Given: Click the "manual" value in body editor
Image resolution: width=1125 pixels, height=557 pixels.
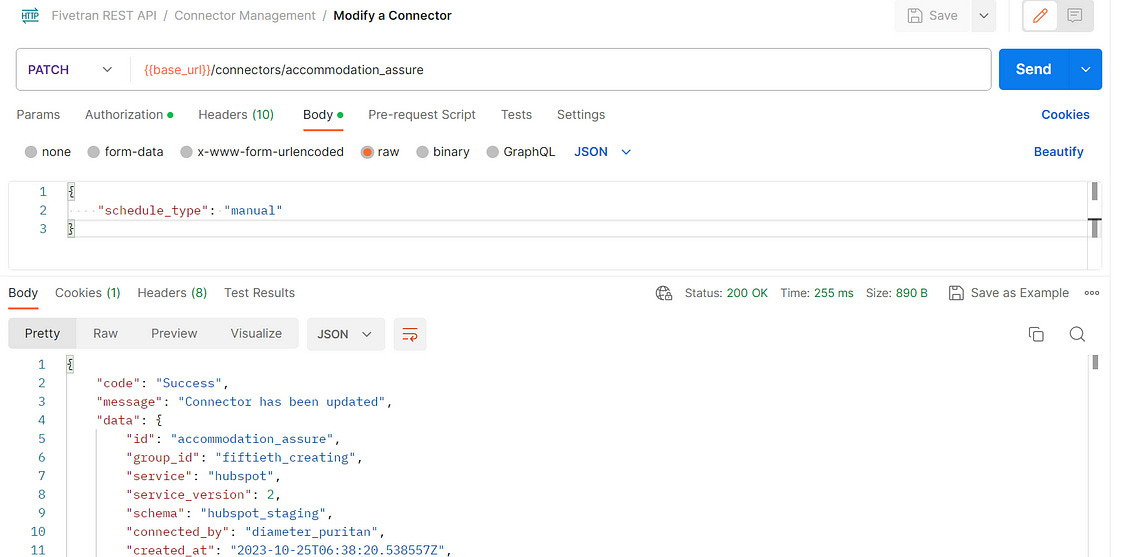Looking at the screenshot, I should (254, 210).
